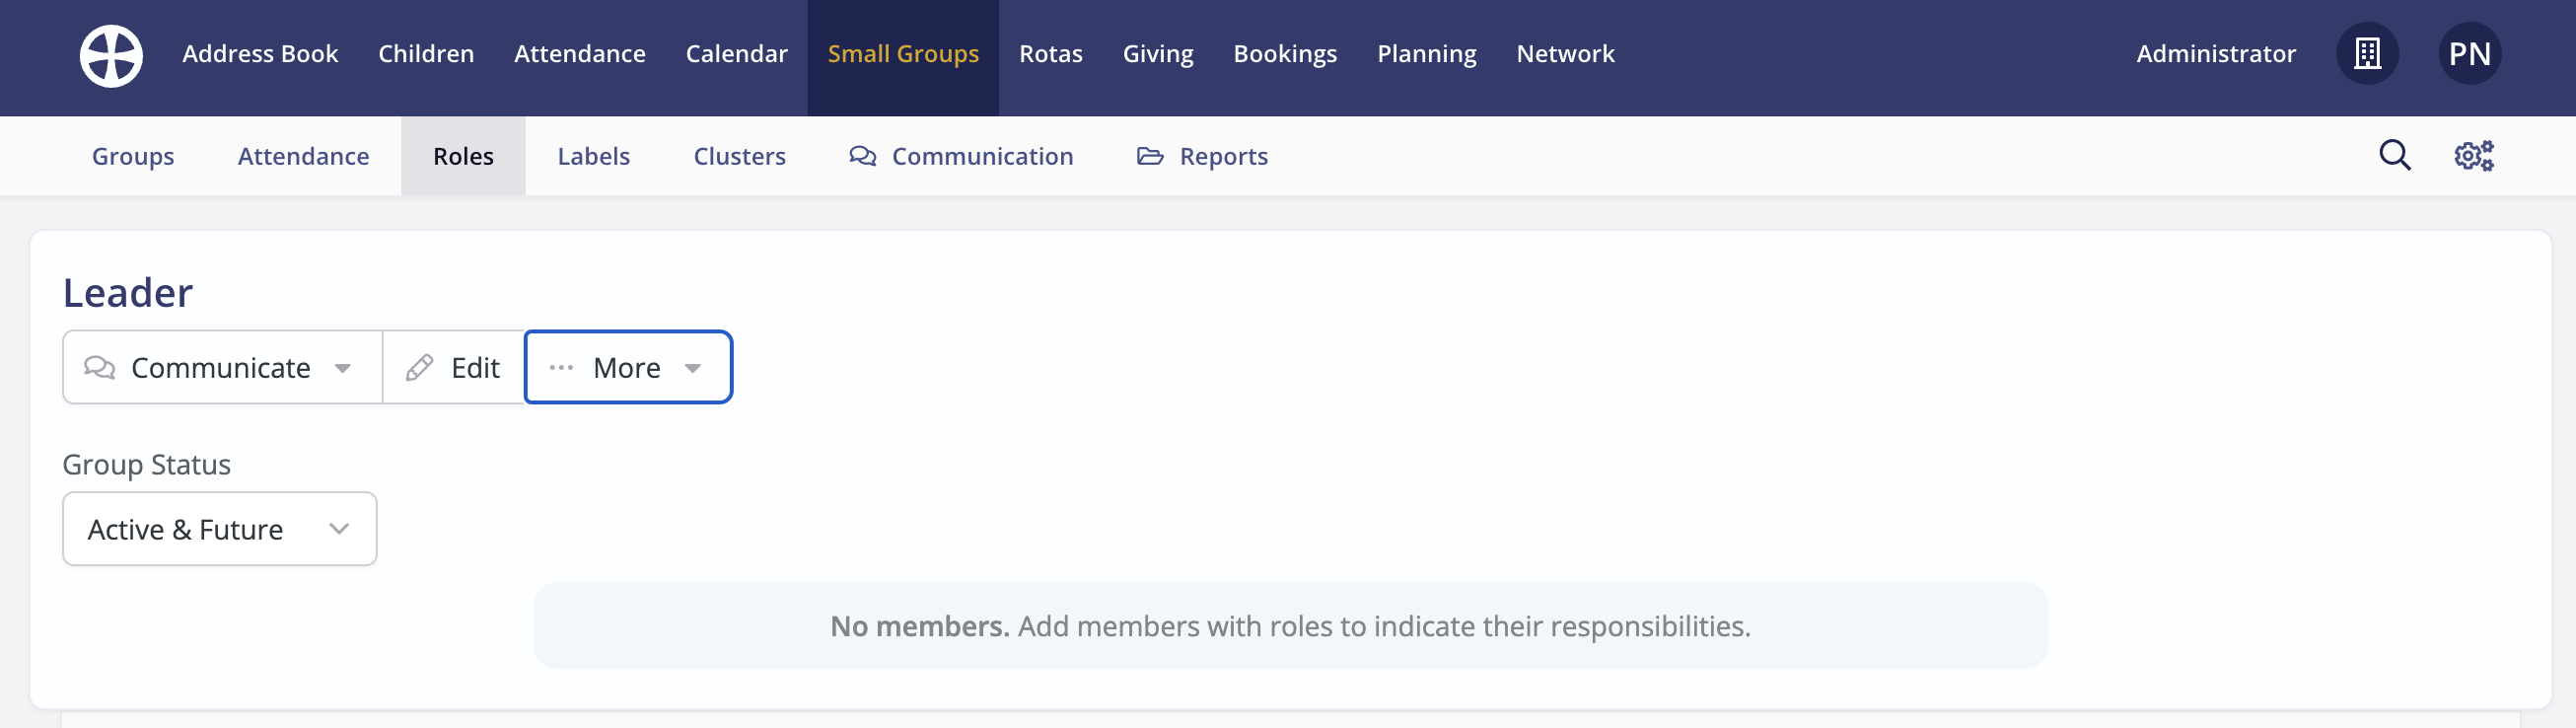Switch to the Groups tab
The height and width of the screenshot is (728, 2576).
click(133, 156)
